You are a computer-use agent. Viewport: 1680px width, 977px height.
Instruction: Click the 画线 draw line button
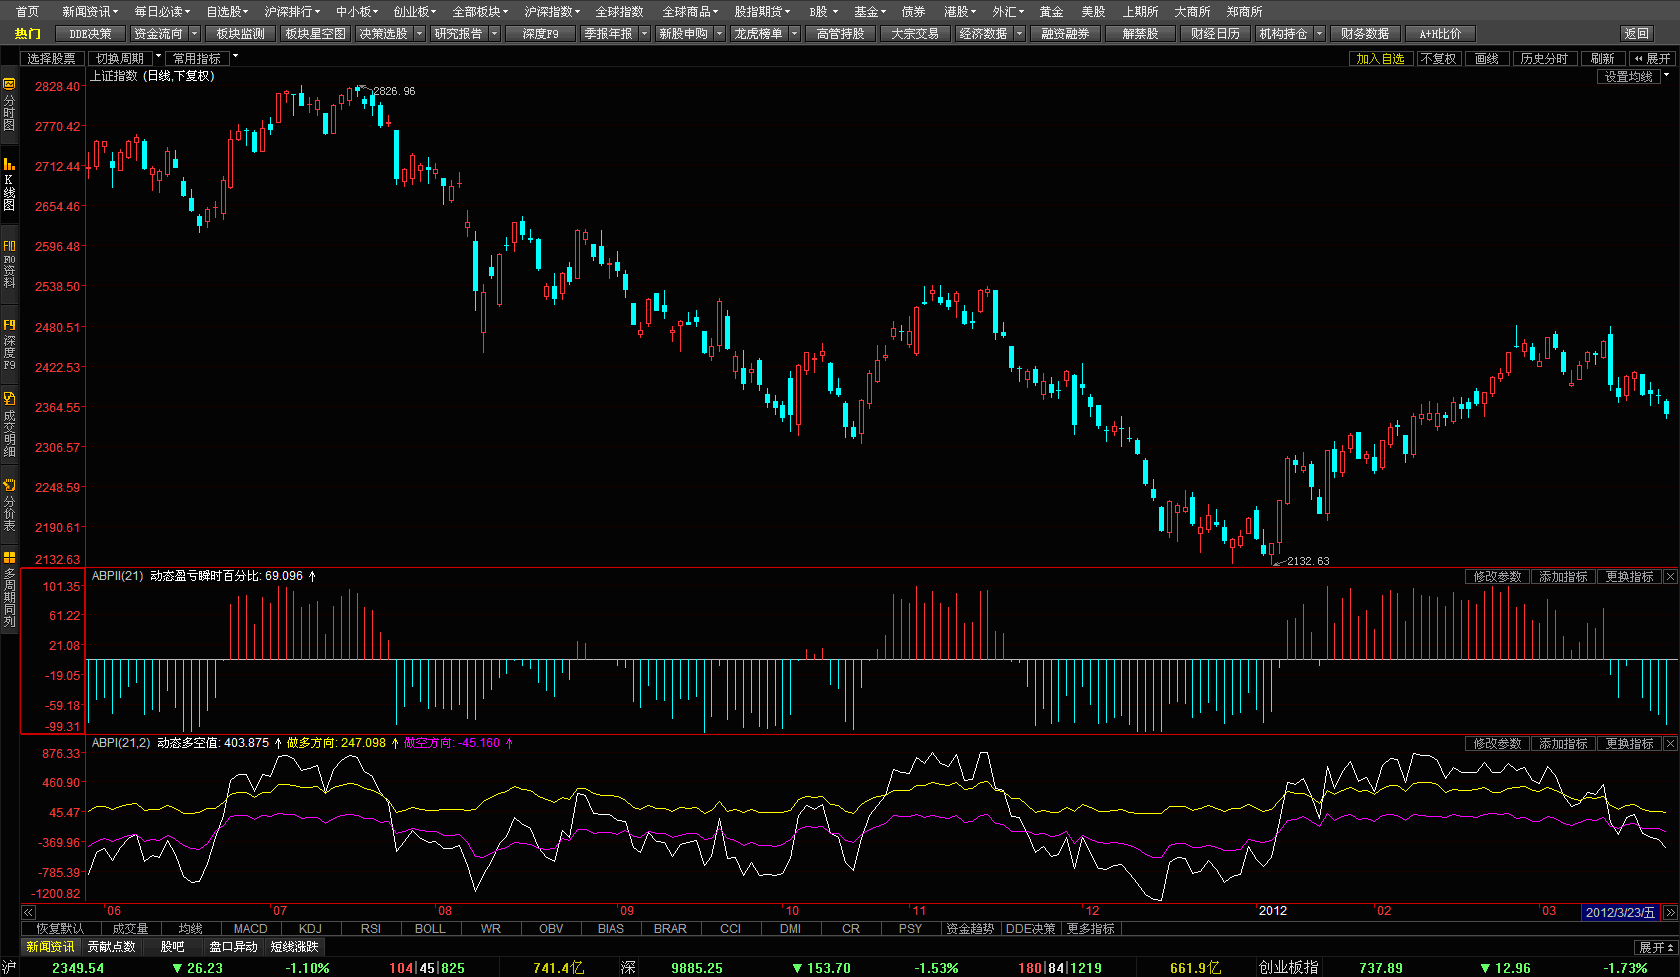(1487, 59)
